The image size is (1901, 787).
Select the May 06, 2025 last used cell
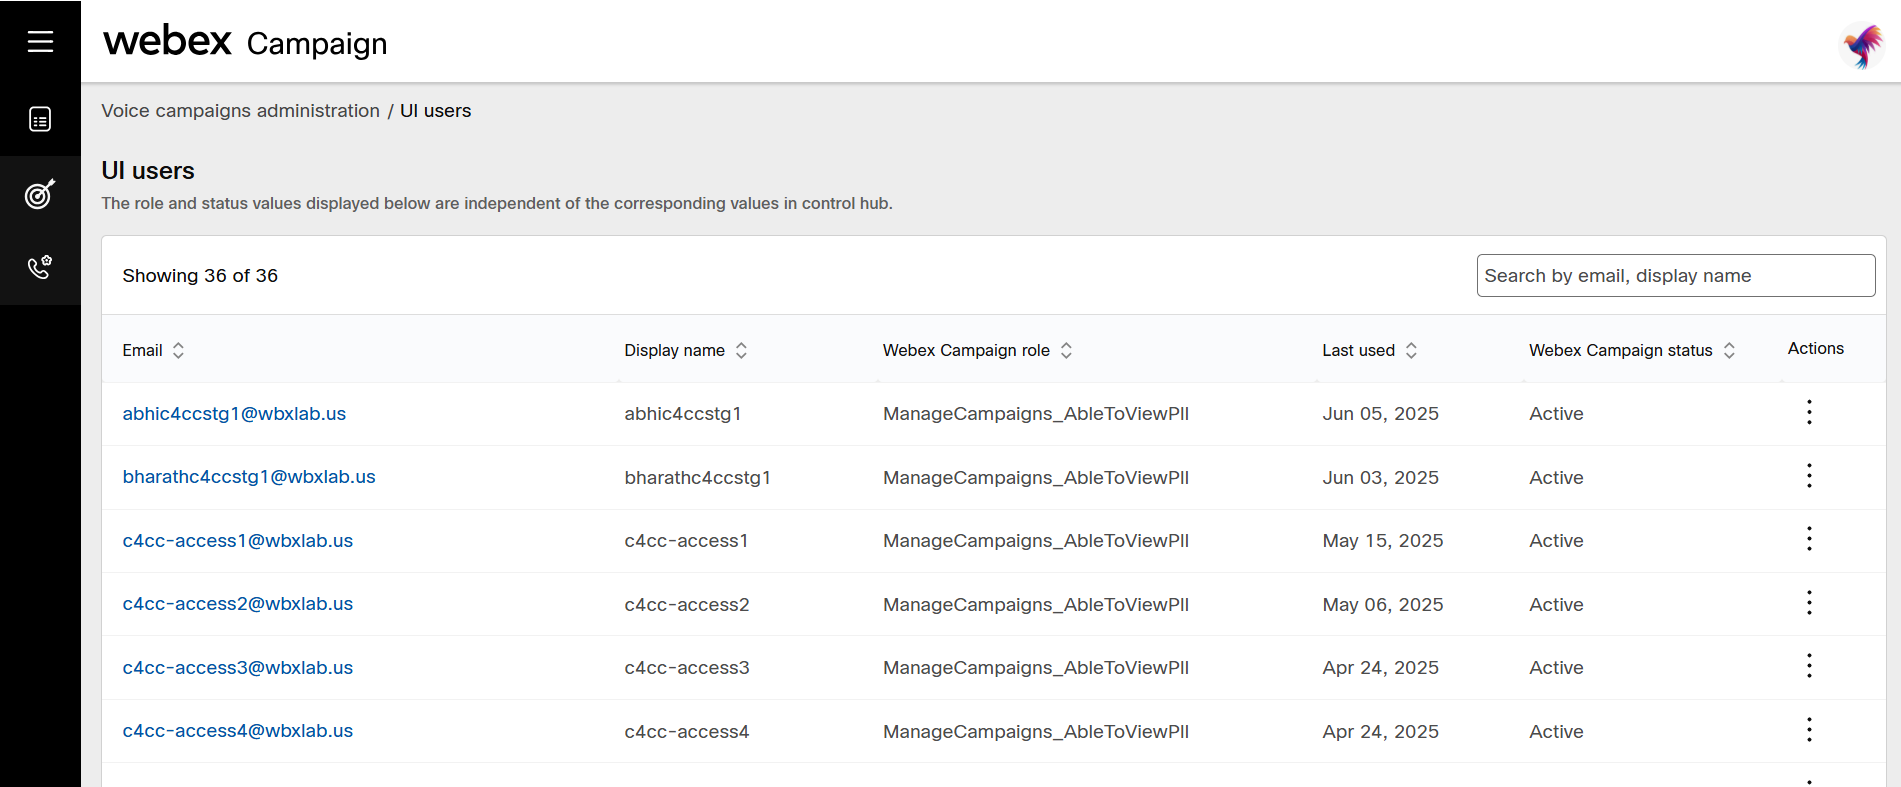click(1383, 605)
